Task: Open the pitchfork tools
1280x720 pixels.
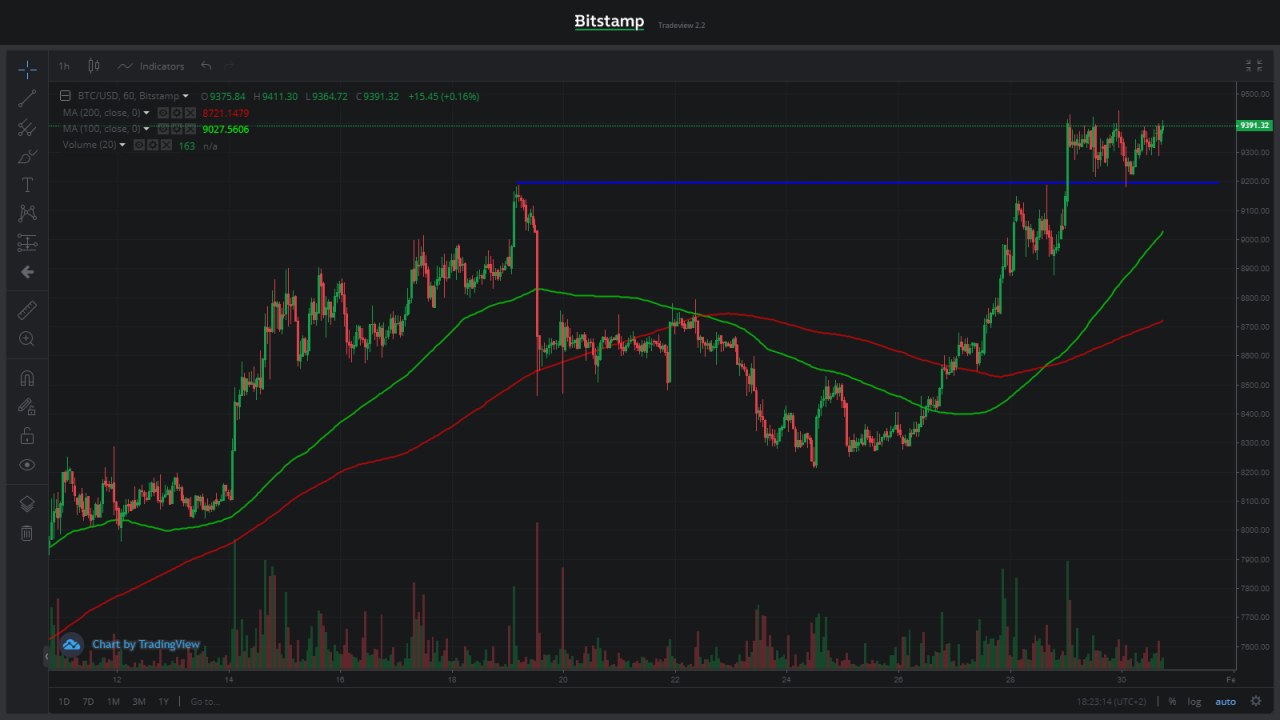Action: click(27, 127)
